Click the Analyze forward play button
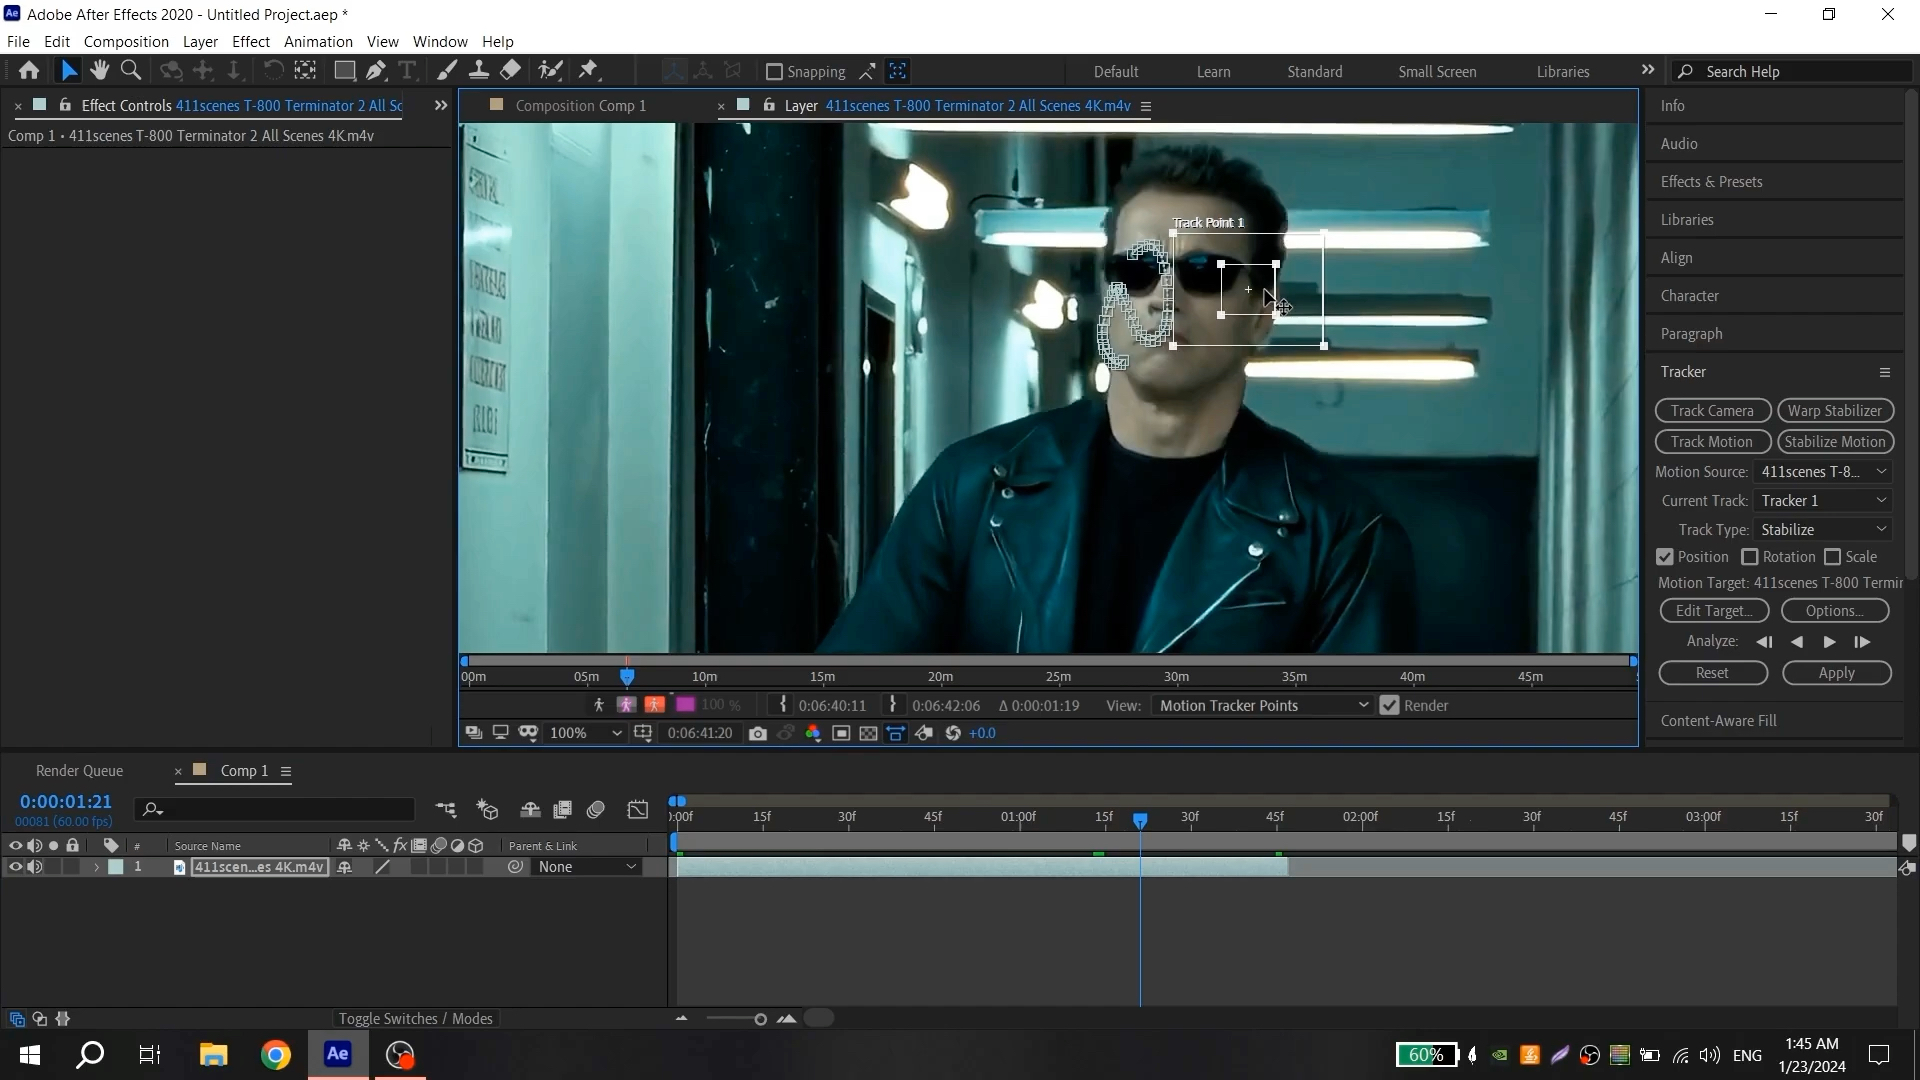The image size is (1920, 1080). [x=1829, y=642]
